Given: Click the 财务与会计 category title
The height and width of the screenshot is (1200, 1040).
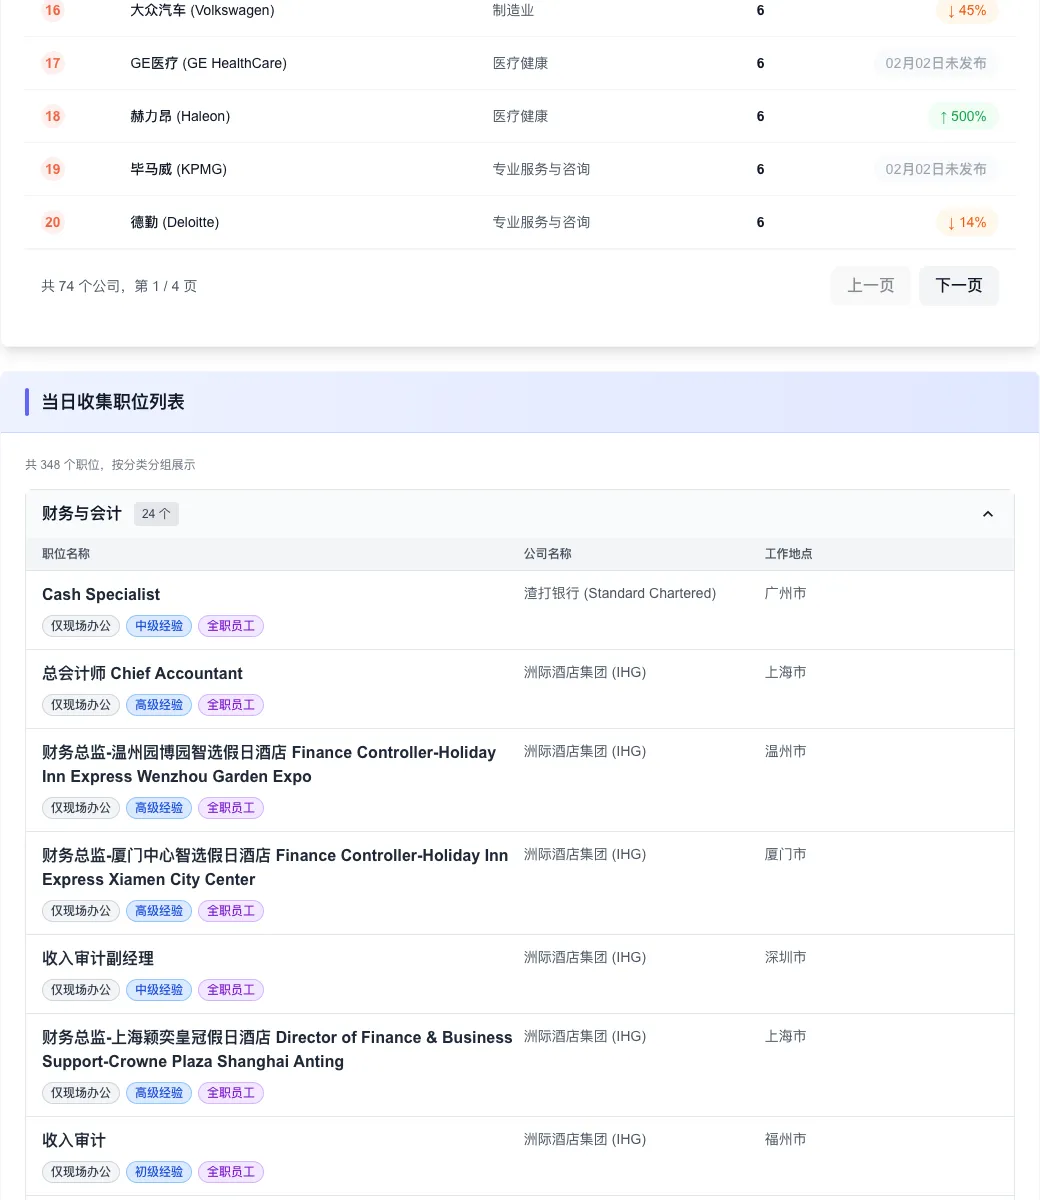Looking at the screenshot, I should 82,513.
